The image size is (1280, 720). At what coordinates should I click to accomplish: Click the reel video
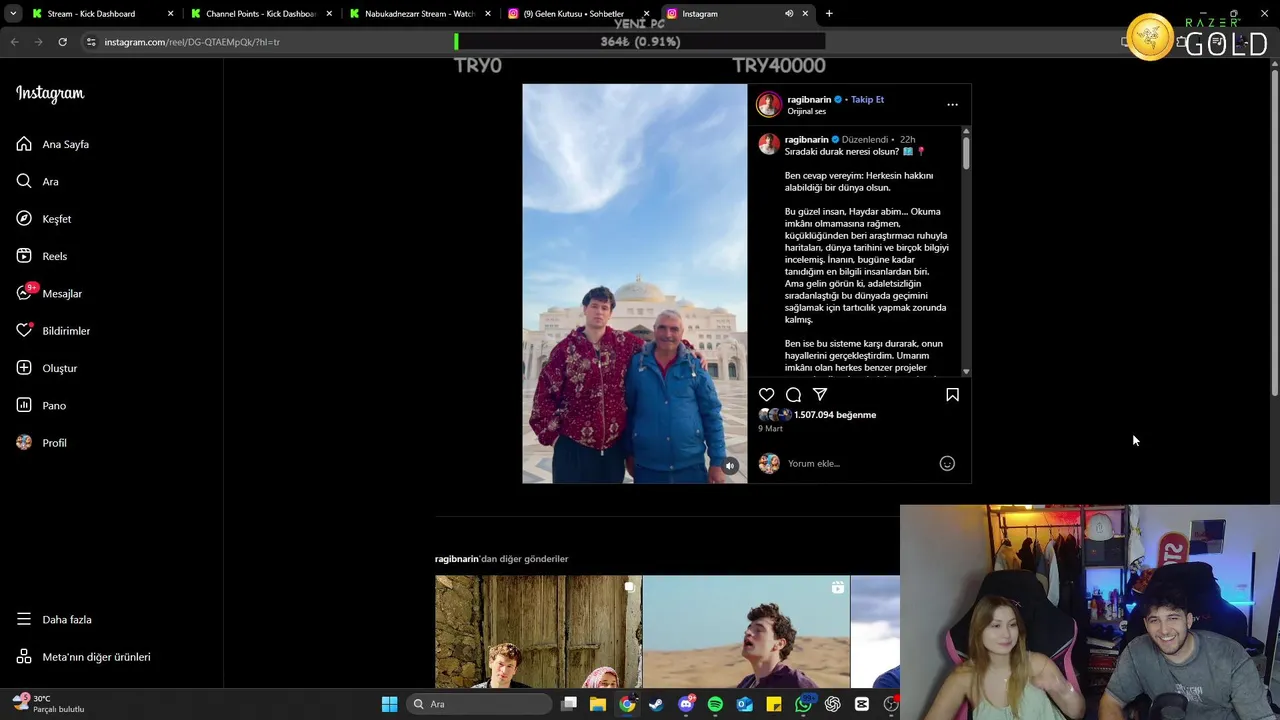pos(634,283)
